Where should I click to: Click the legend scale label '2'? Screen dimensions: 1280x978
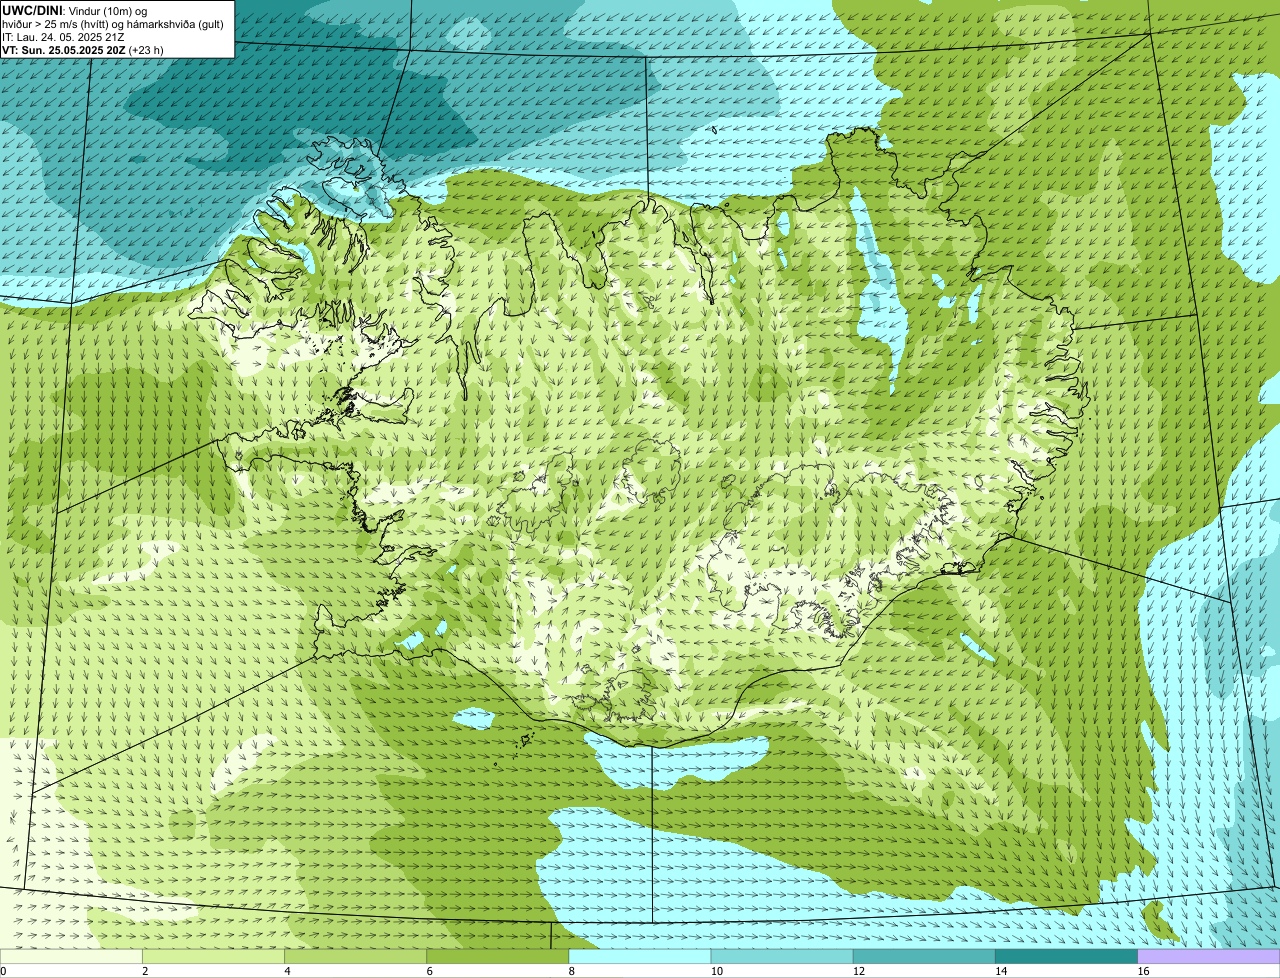tap(145, 971)
